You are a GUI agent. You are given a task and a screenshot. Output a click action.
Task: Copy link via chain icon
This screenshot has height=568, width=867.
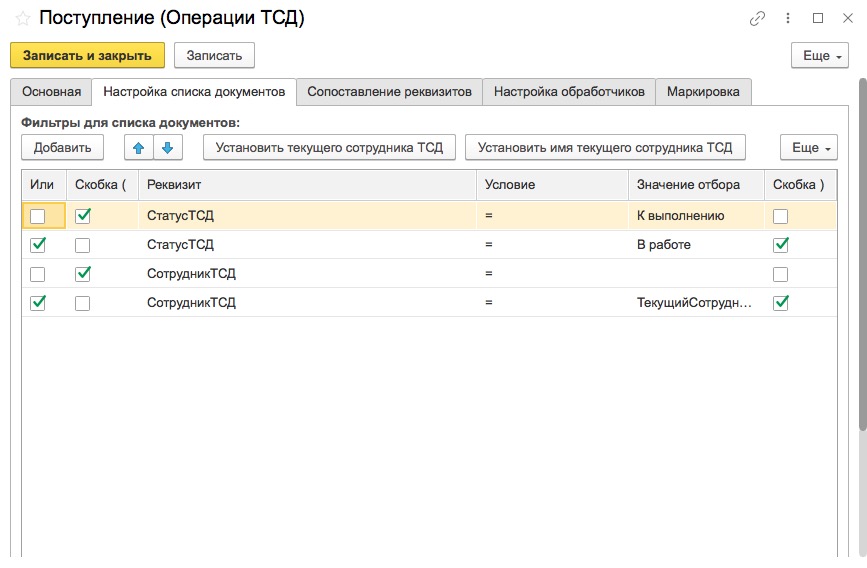[757, 19]
